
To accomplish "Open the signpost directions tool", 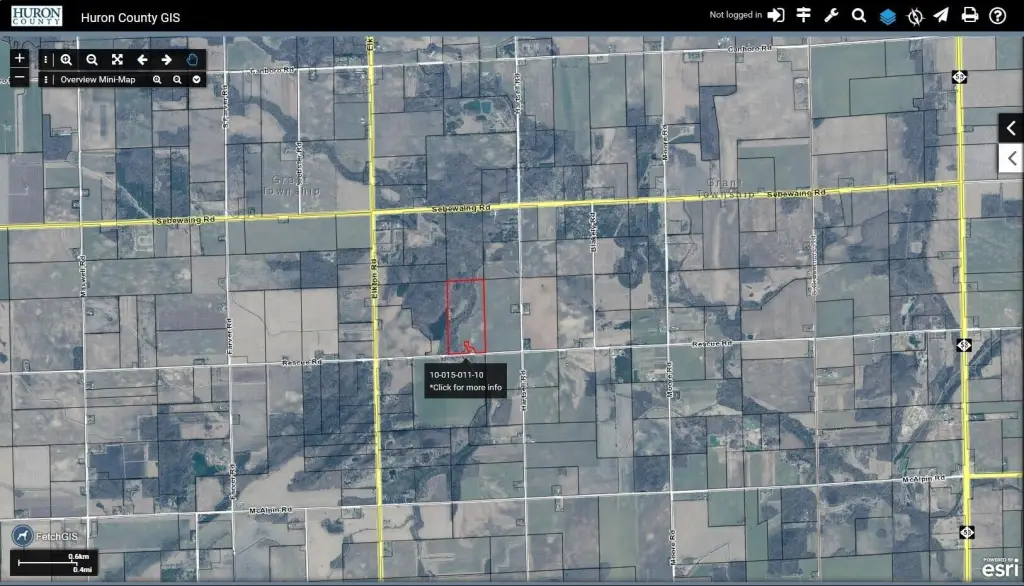I will pos(804,15).
